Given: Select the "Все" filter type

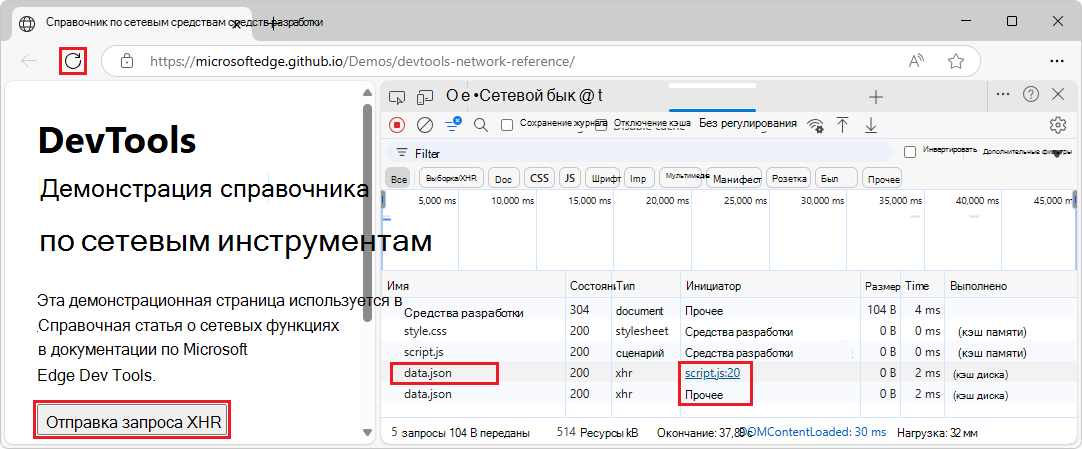Looking at the screenshot, I should (x=399, y=179).
